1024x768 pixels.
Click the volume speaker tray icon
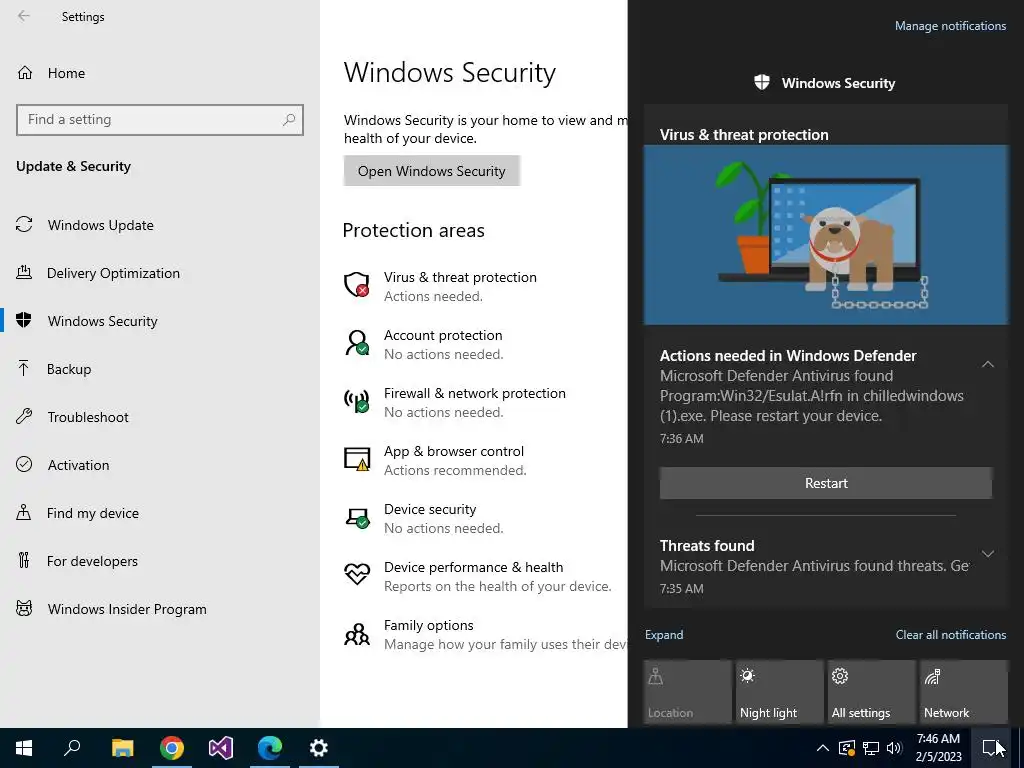(x=894, y=748)
